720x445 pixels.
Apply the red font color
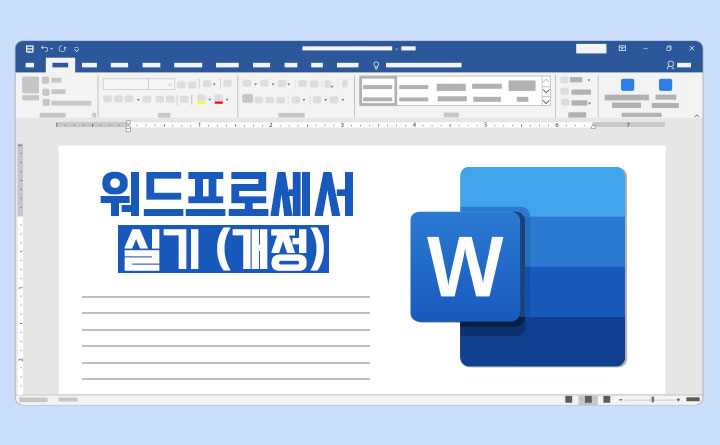tap(219, 99)
